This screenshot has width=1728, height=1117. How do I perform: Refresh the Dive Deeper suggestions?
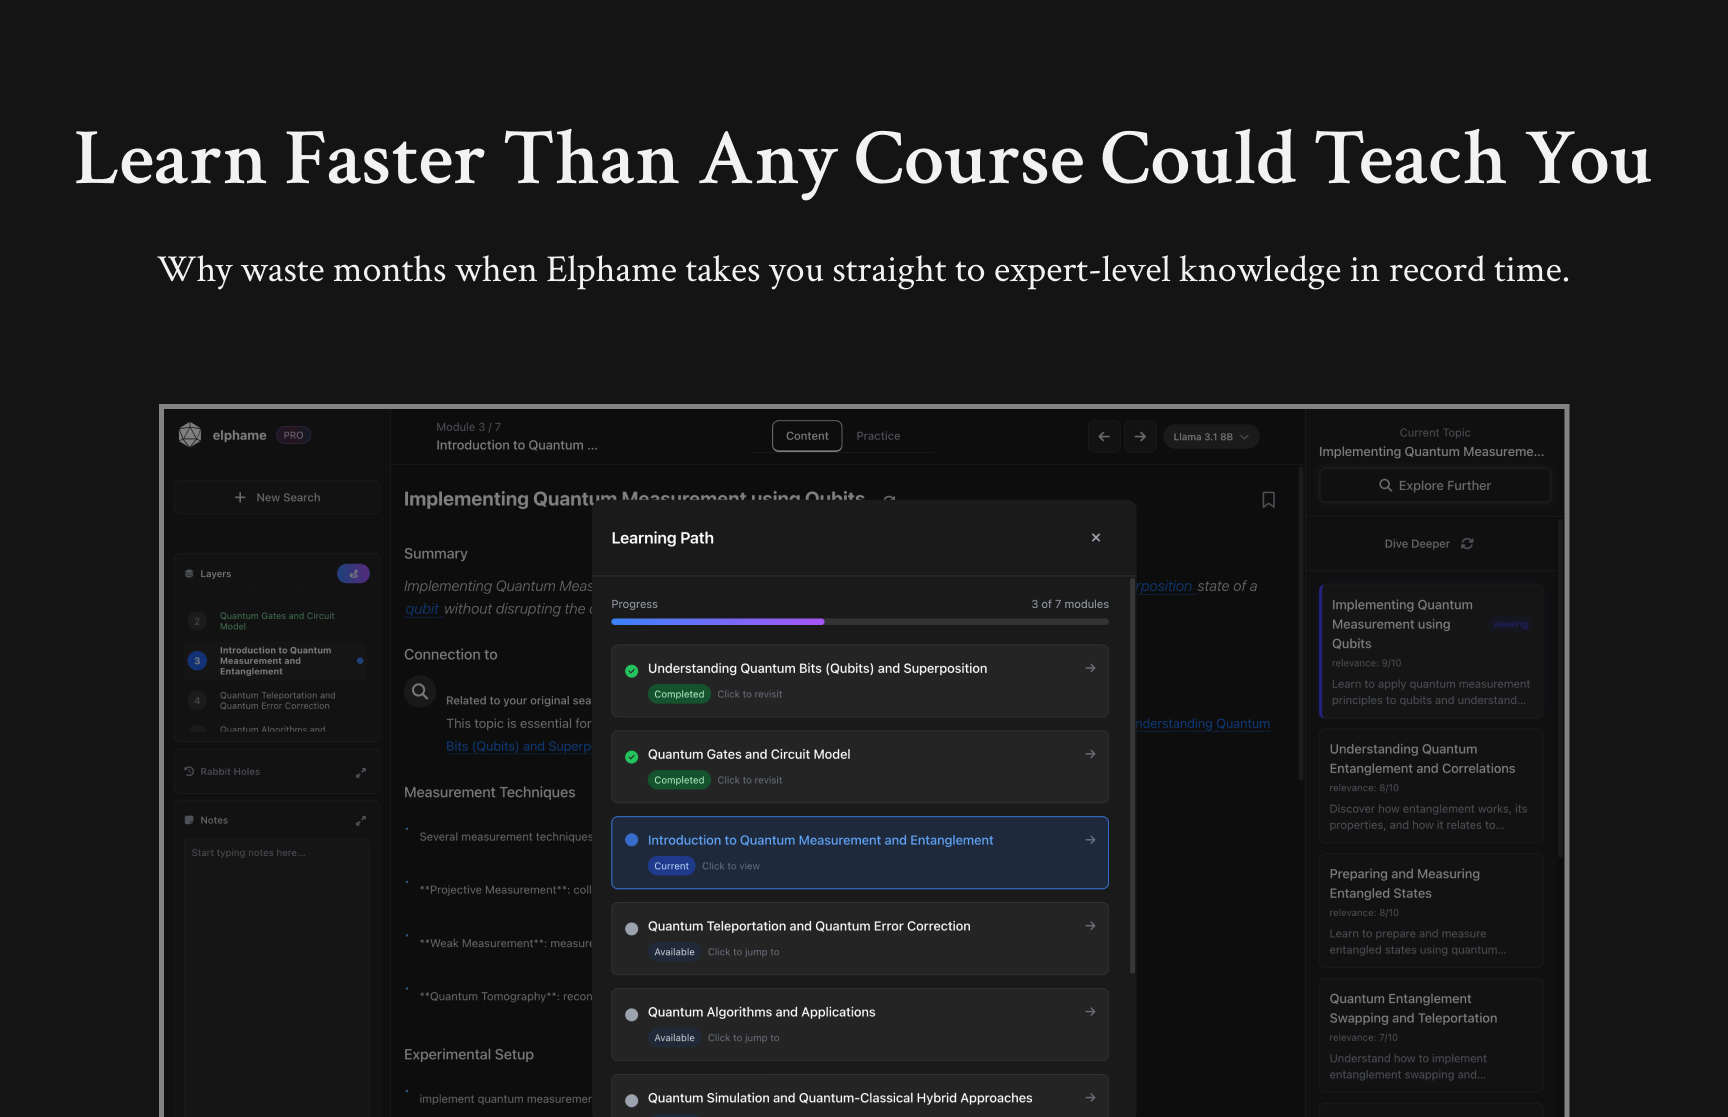click(x=1467, y=544)
